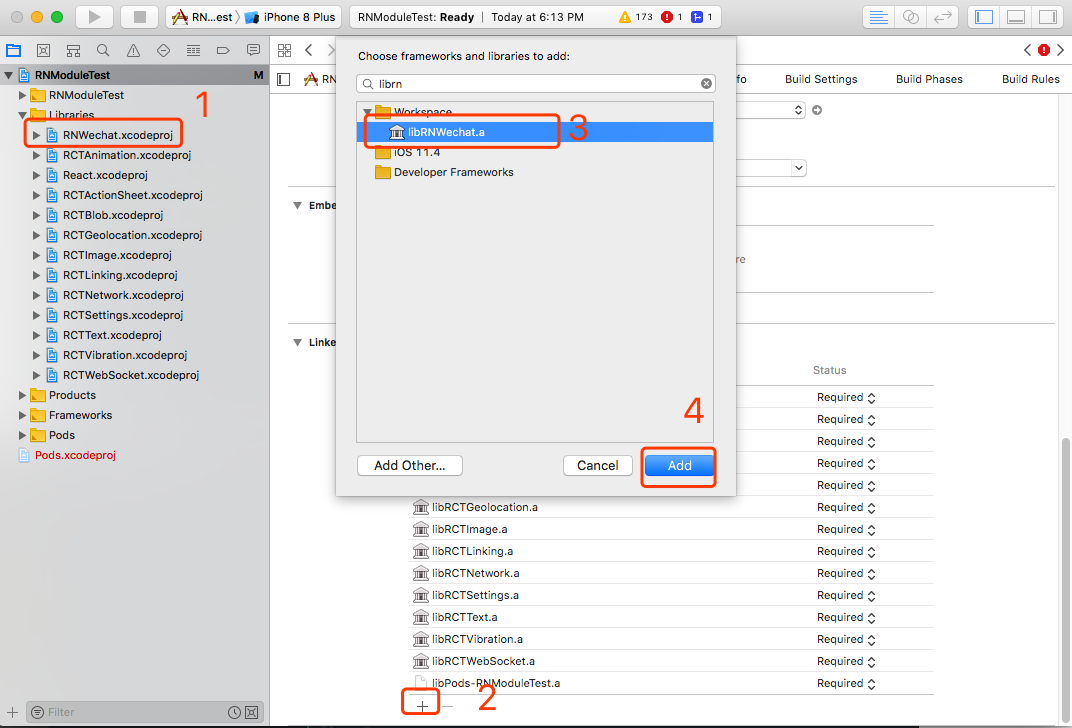Open the Project navigator folder icon
Image resolution: width=1072 pixels, height=728 pixels.
tap(14, 51)
